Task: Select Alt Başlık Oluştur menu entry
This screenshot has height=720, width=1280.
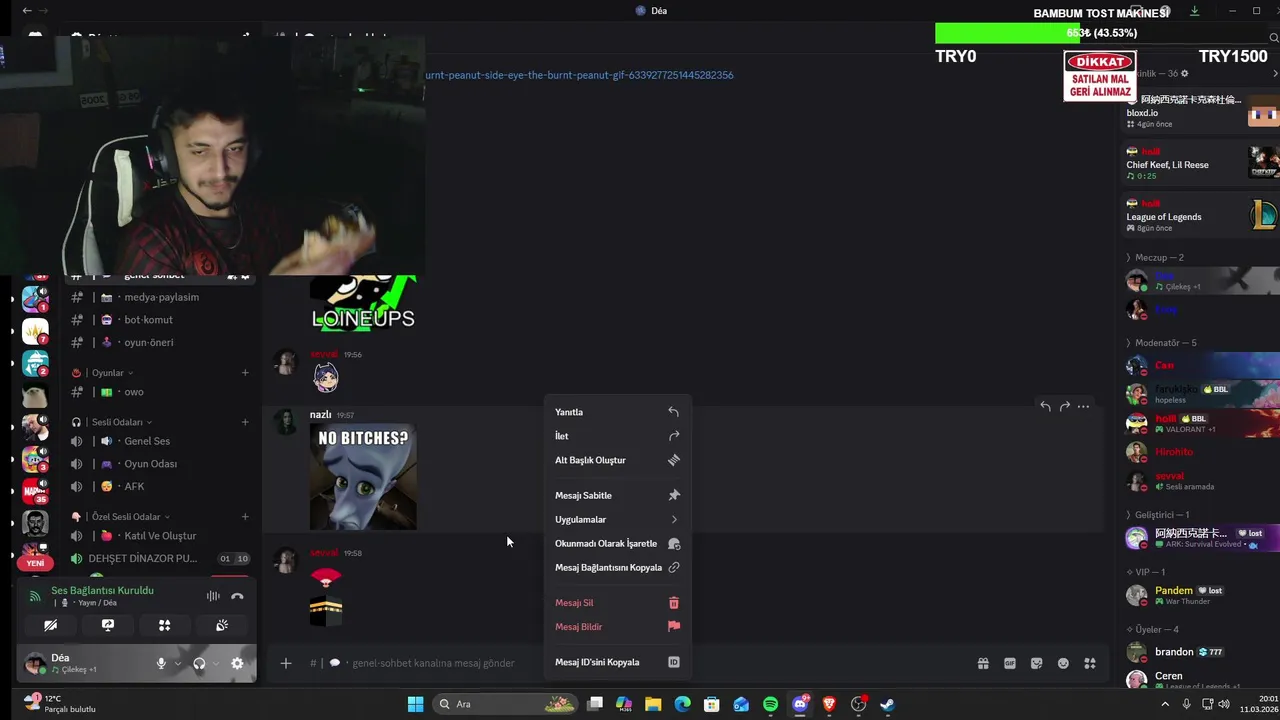Action: tap(617, 460)
